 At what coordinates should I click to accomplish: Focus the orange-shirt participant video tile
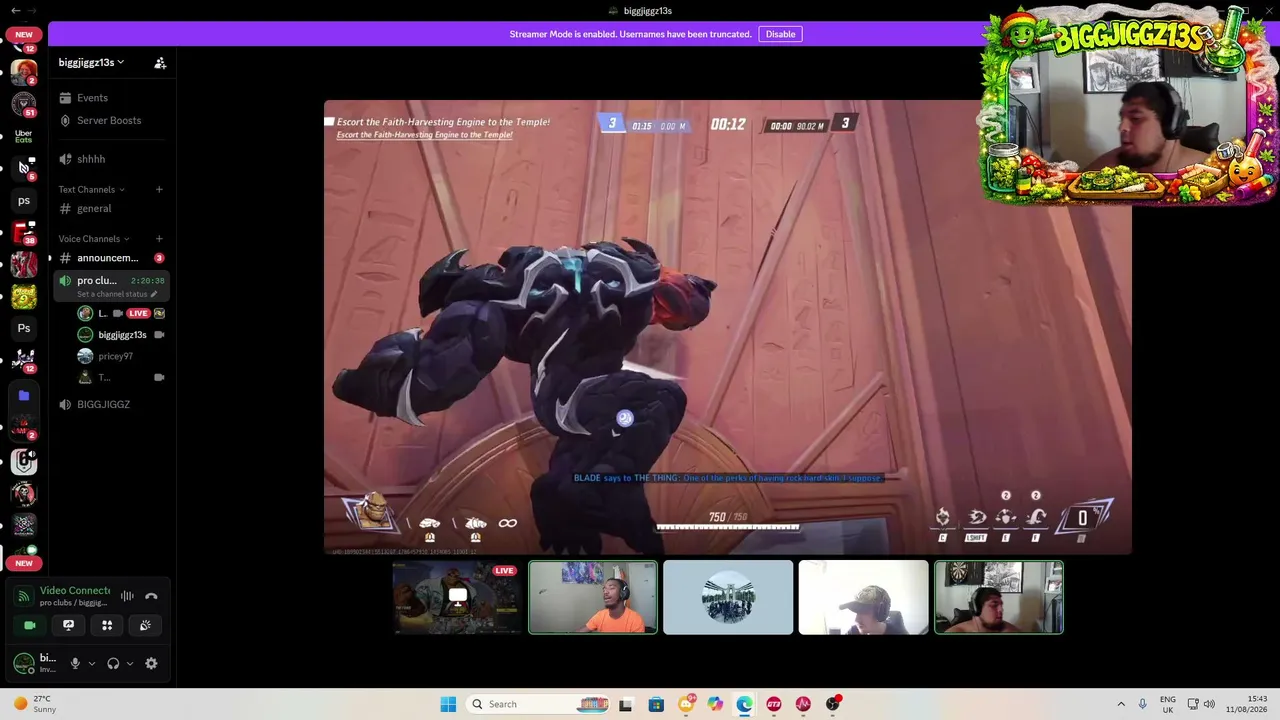593,597
